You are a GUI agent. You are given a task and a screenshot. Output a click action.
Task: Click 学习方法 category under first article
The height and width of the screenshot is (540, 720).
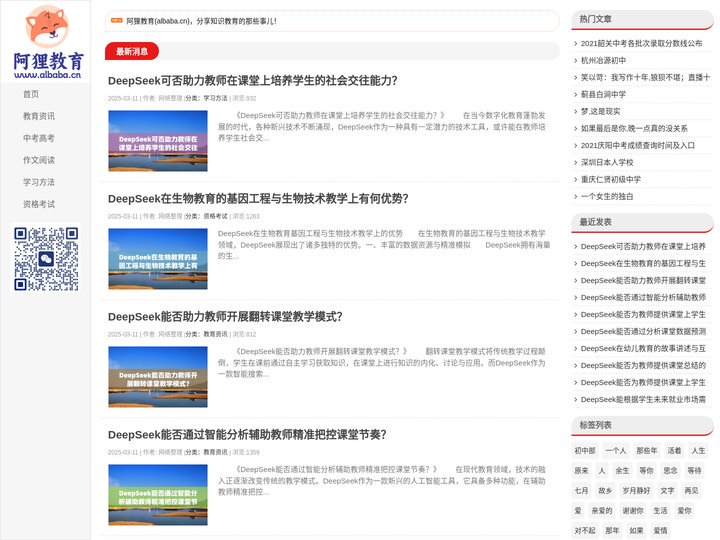[x=215, y=98]
